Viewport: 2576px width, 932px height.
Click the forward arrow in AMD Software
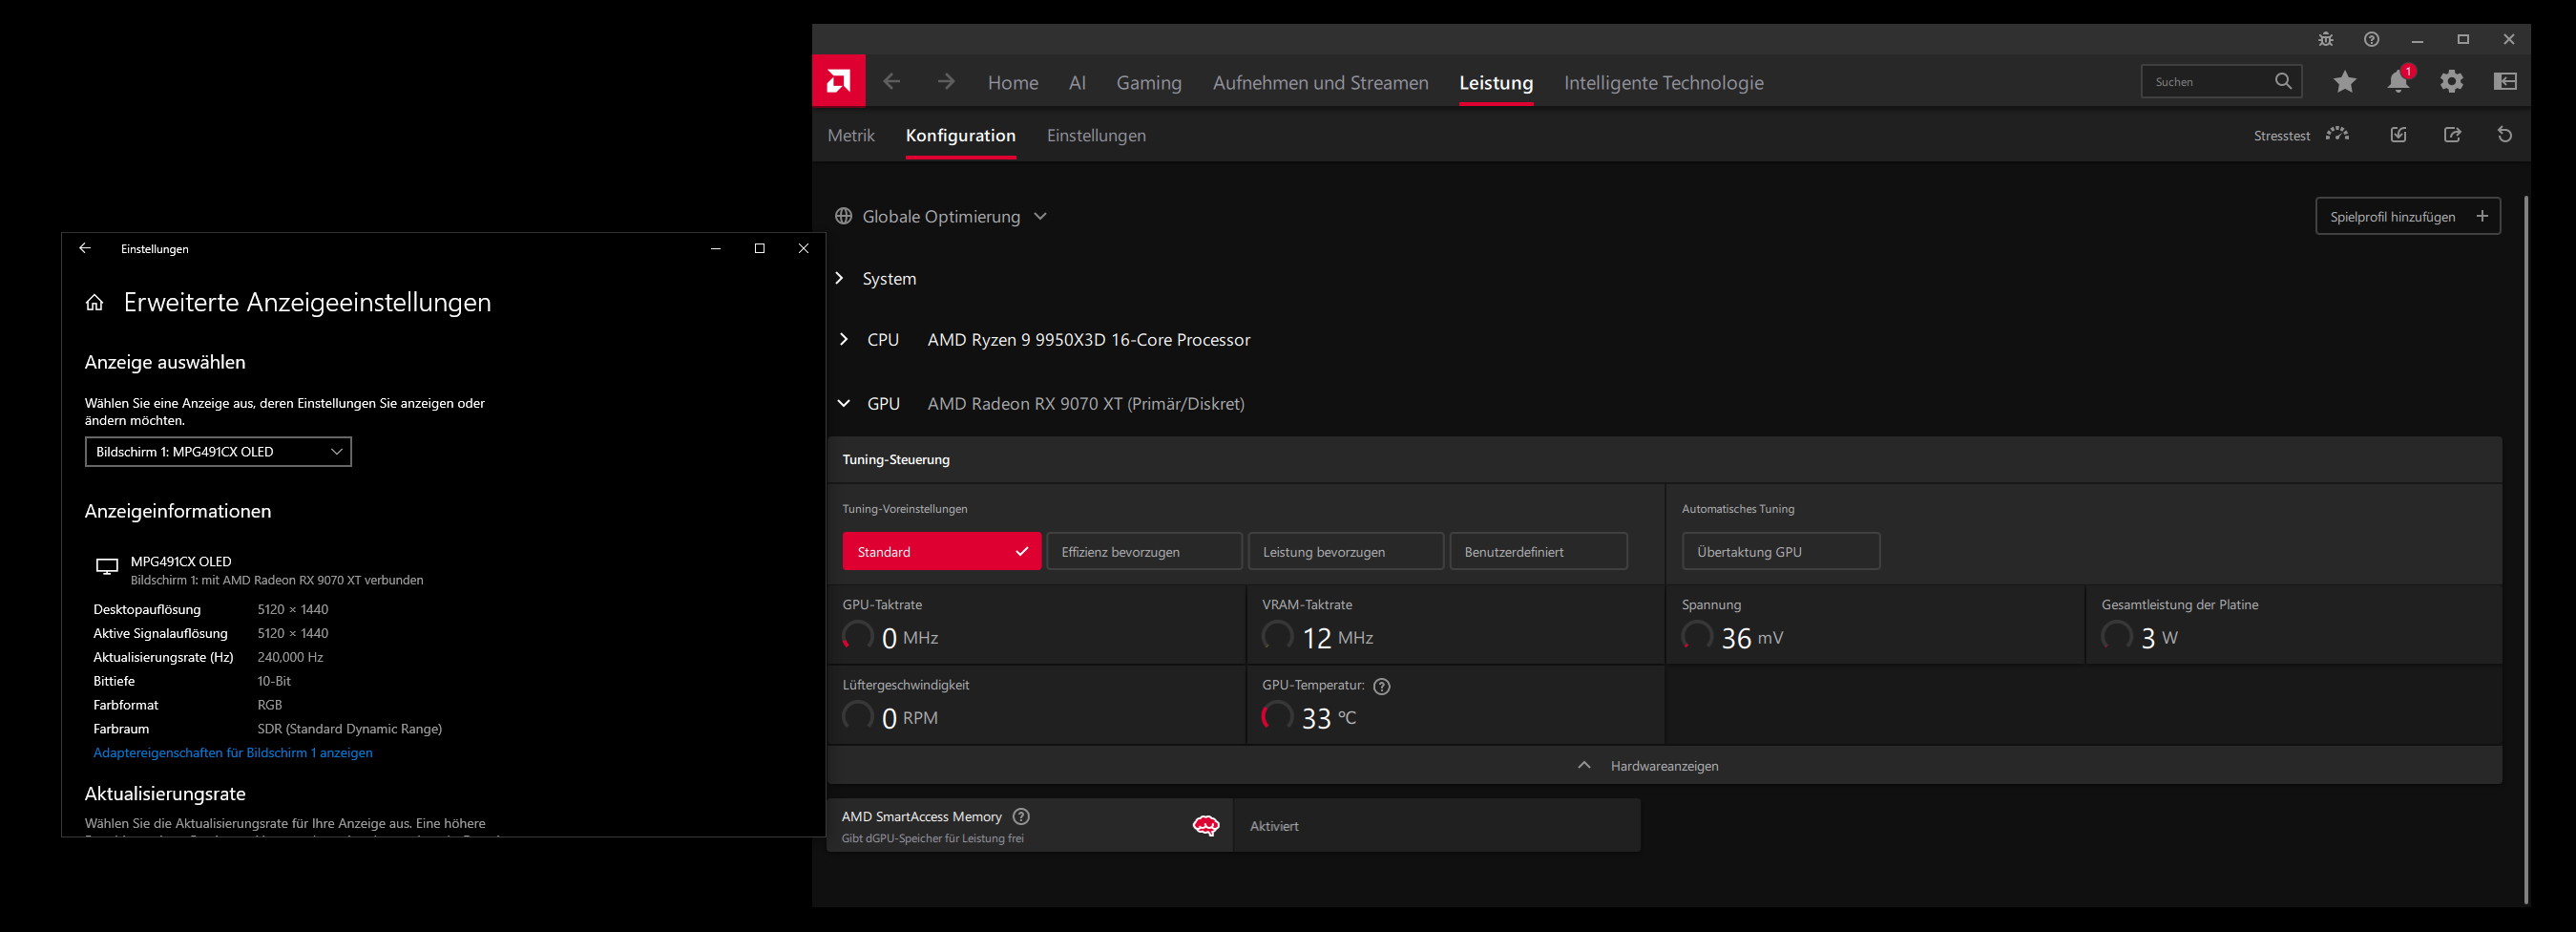(x=946, y=82)
